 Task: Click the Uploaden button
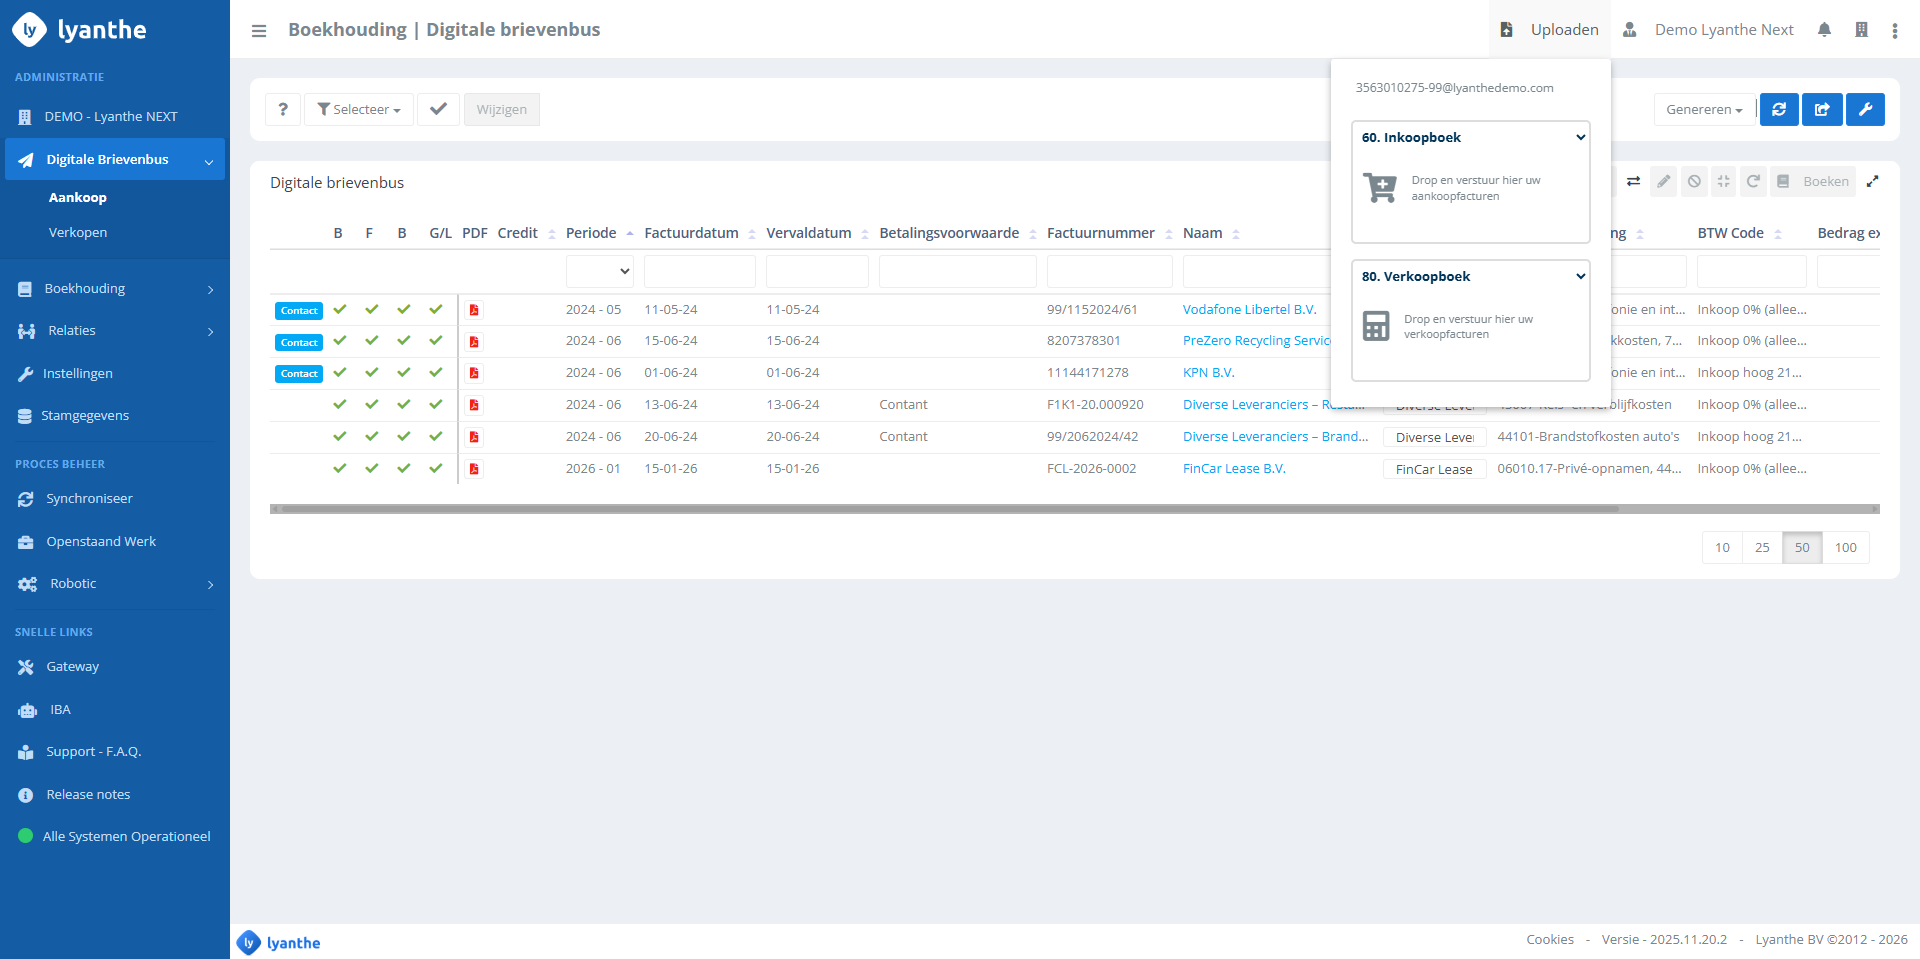(1550, 30)
